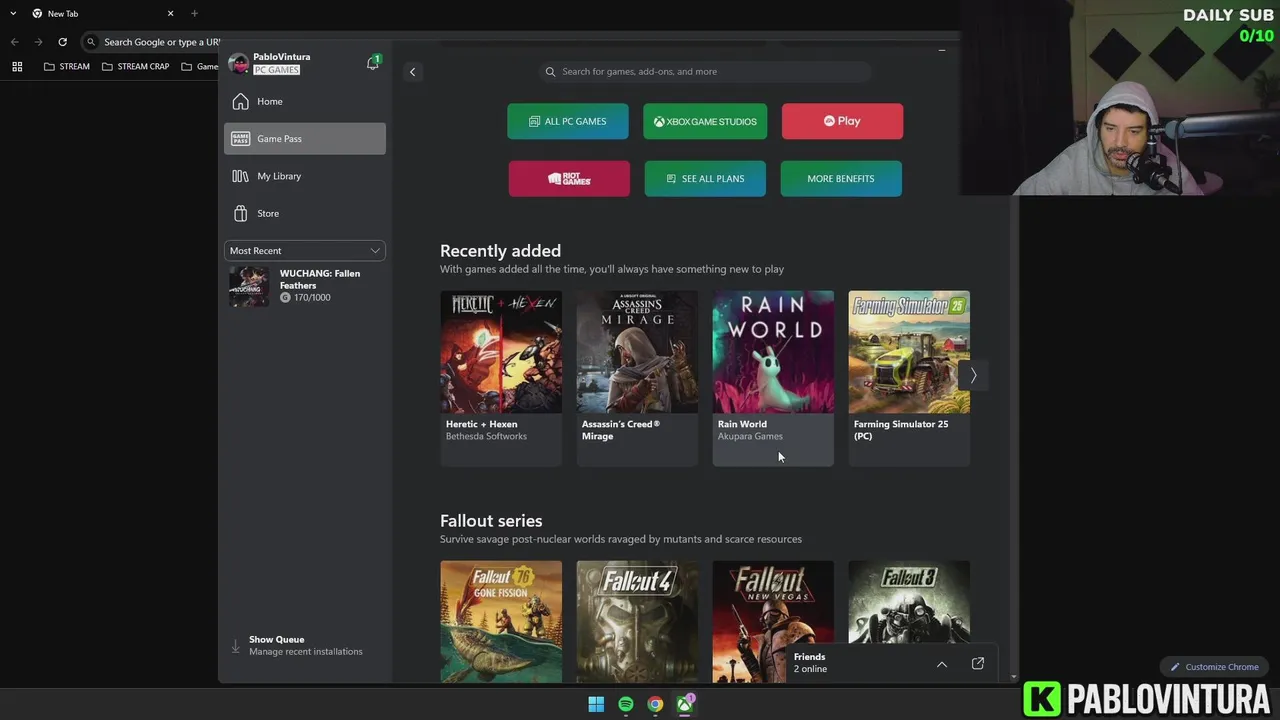1280x720 pixels.
Task: Open Fallout 4 cover
Action: coord(637,621)
